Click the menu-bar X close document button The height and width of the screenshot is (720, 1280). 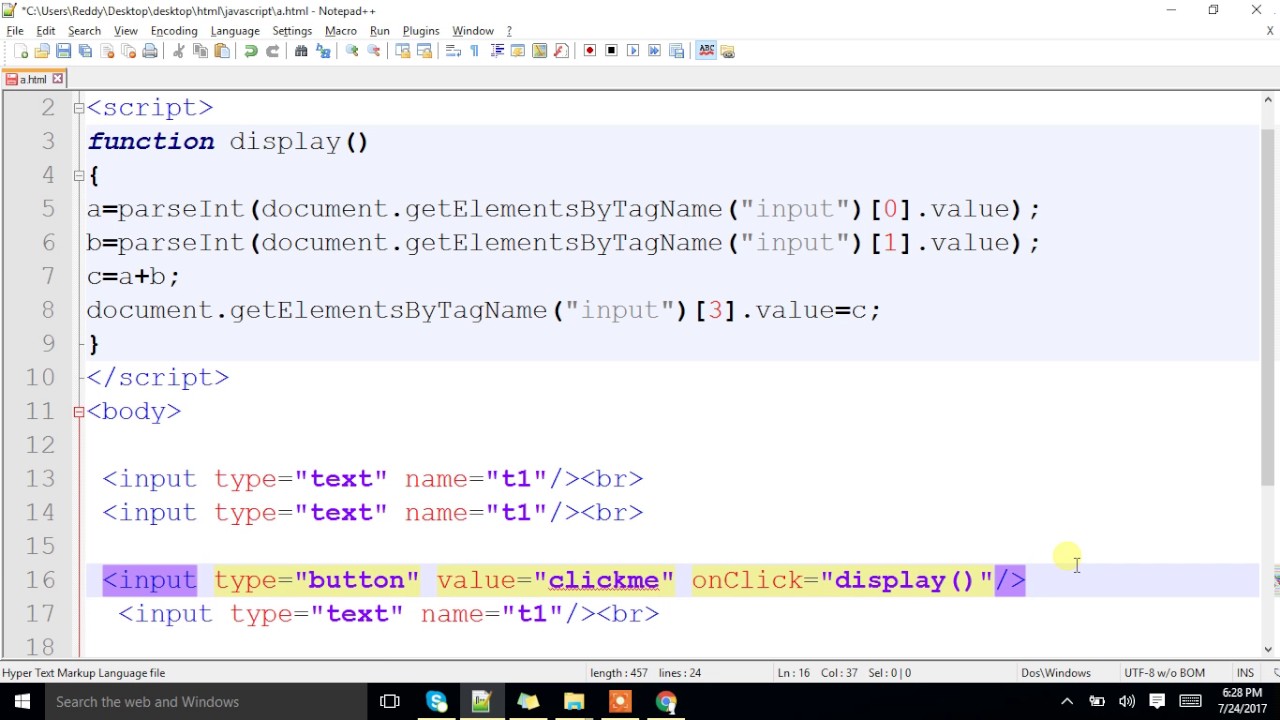[1270, 31]
